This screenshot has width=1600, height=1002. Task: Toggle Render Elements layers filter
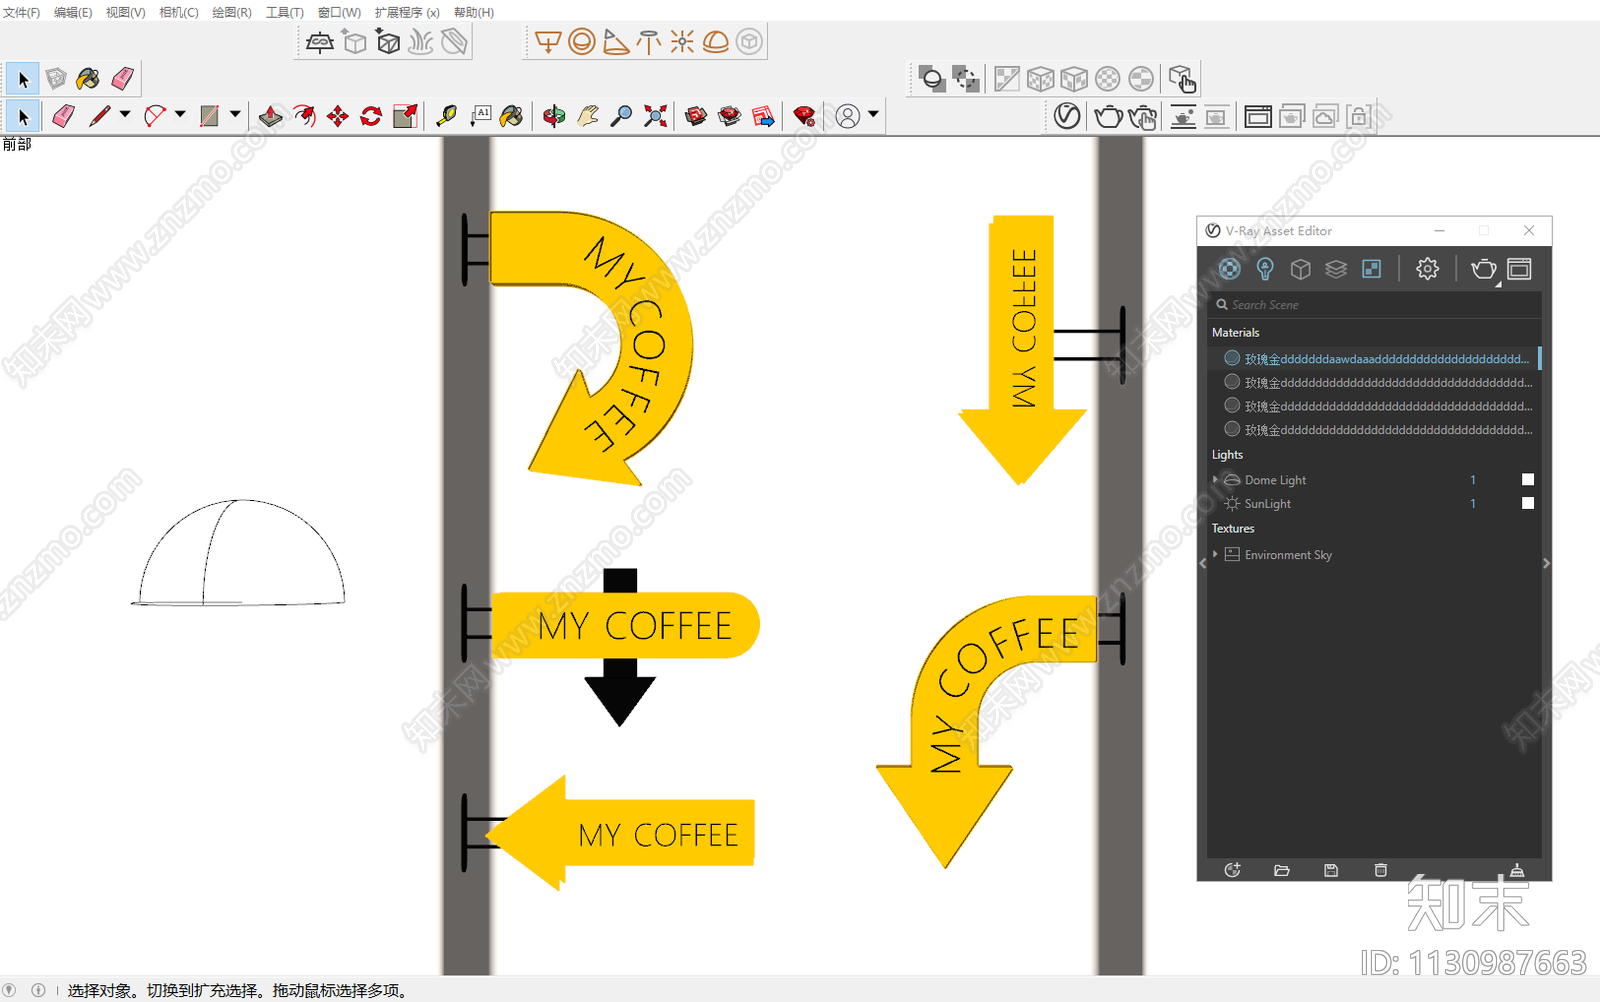pos(1336,268)
